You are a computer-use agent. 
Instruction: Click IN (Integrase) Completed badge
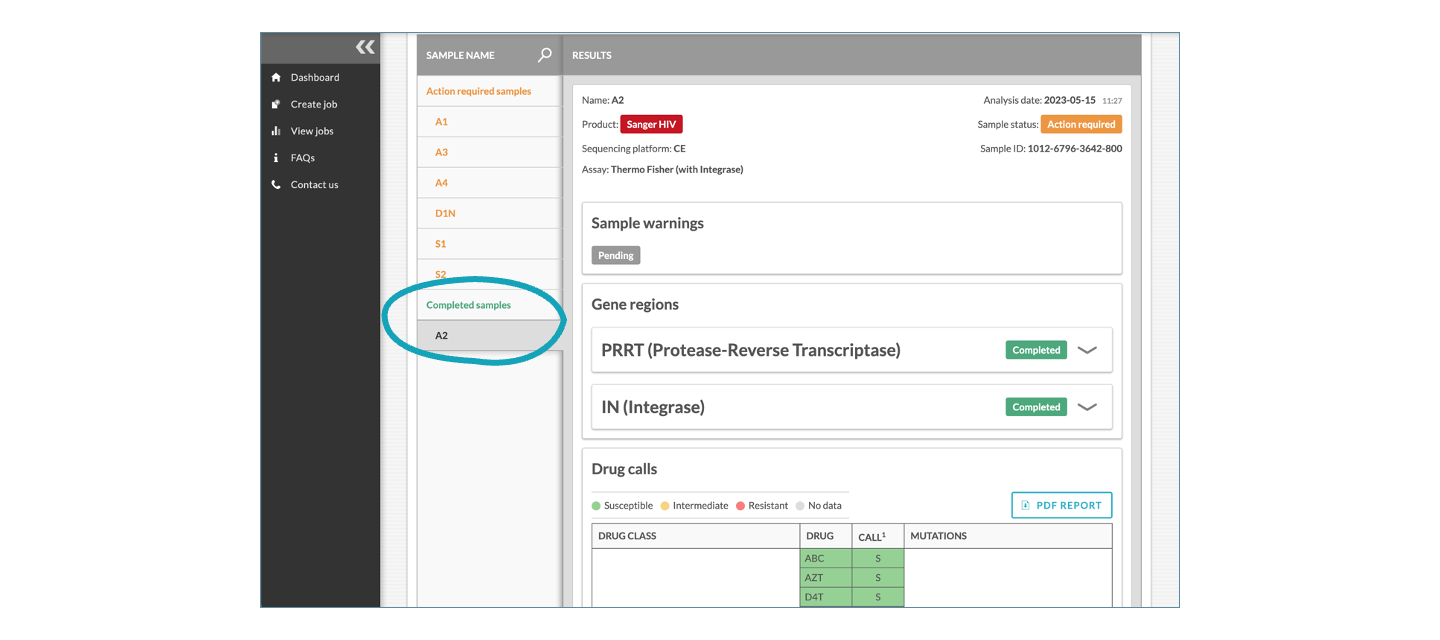click(1036, 407)
